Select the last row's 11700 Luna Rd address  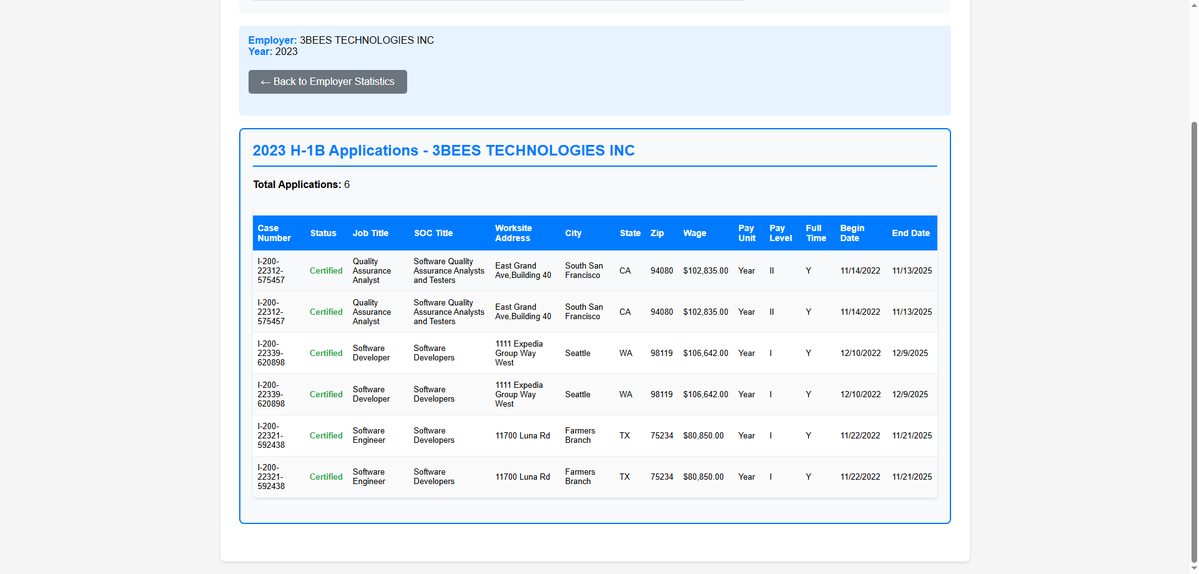pyautogui.click(x=522, y=477)
